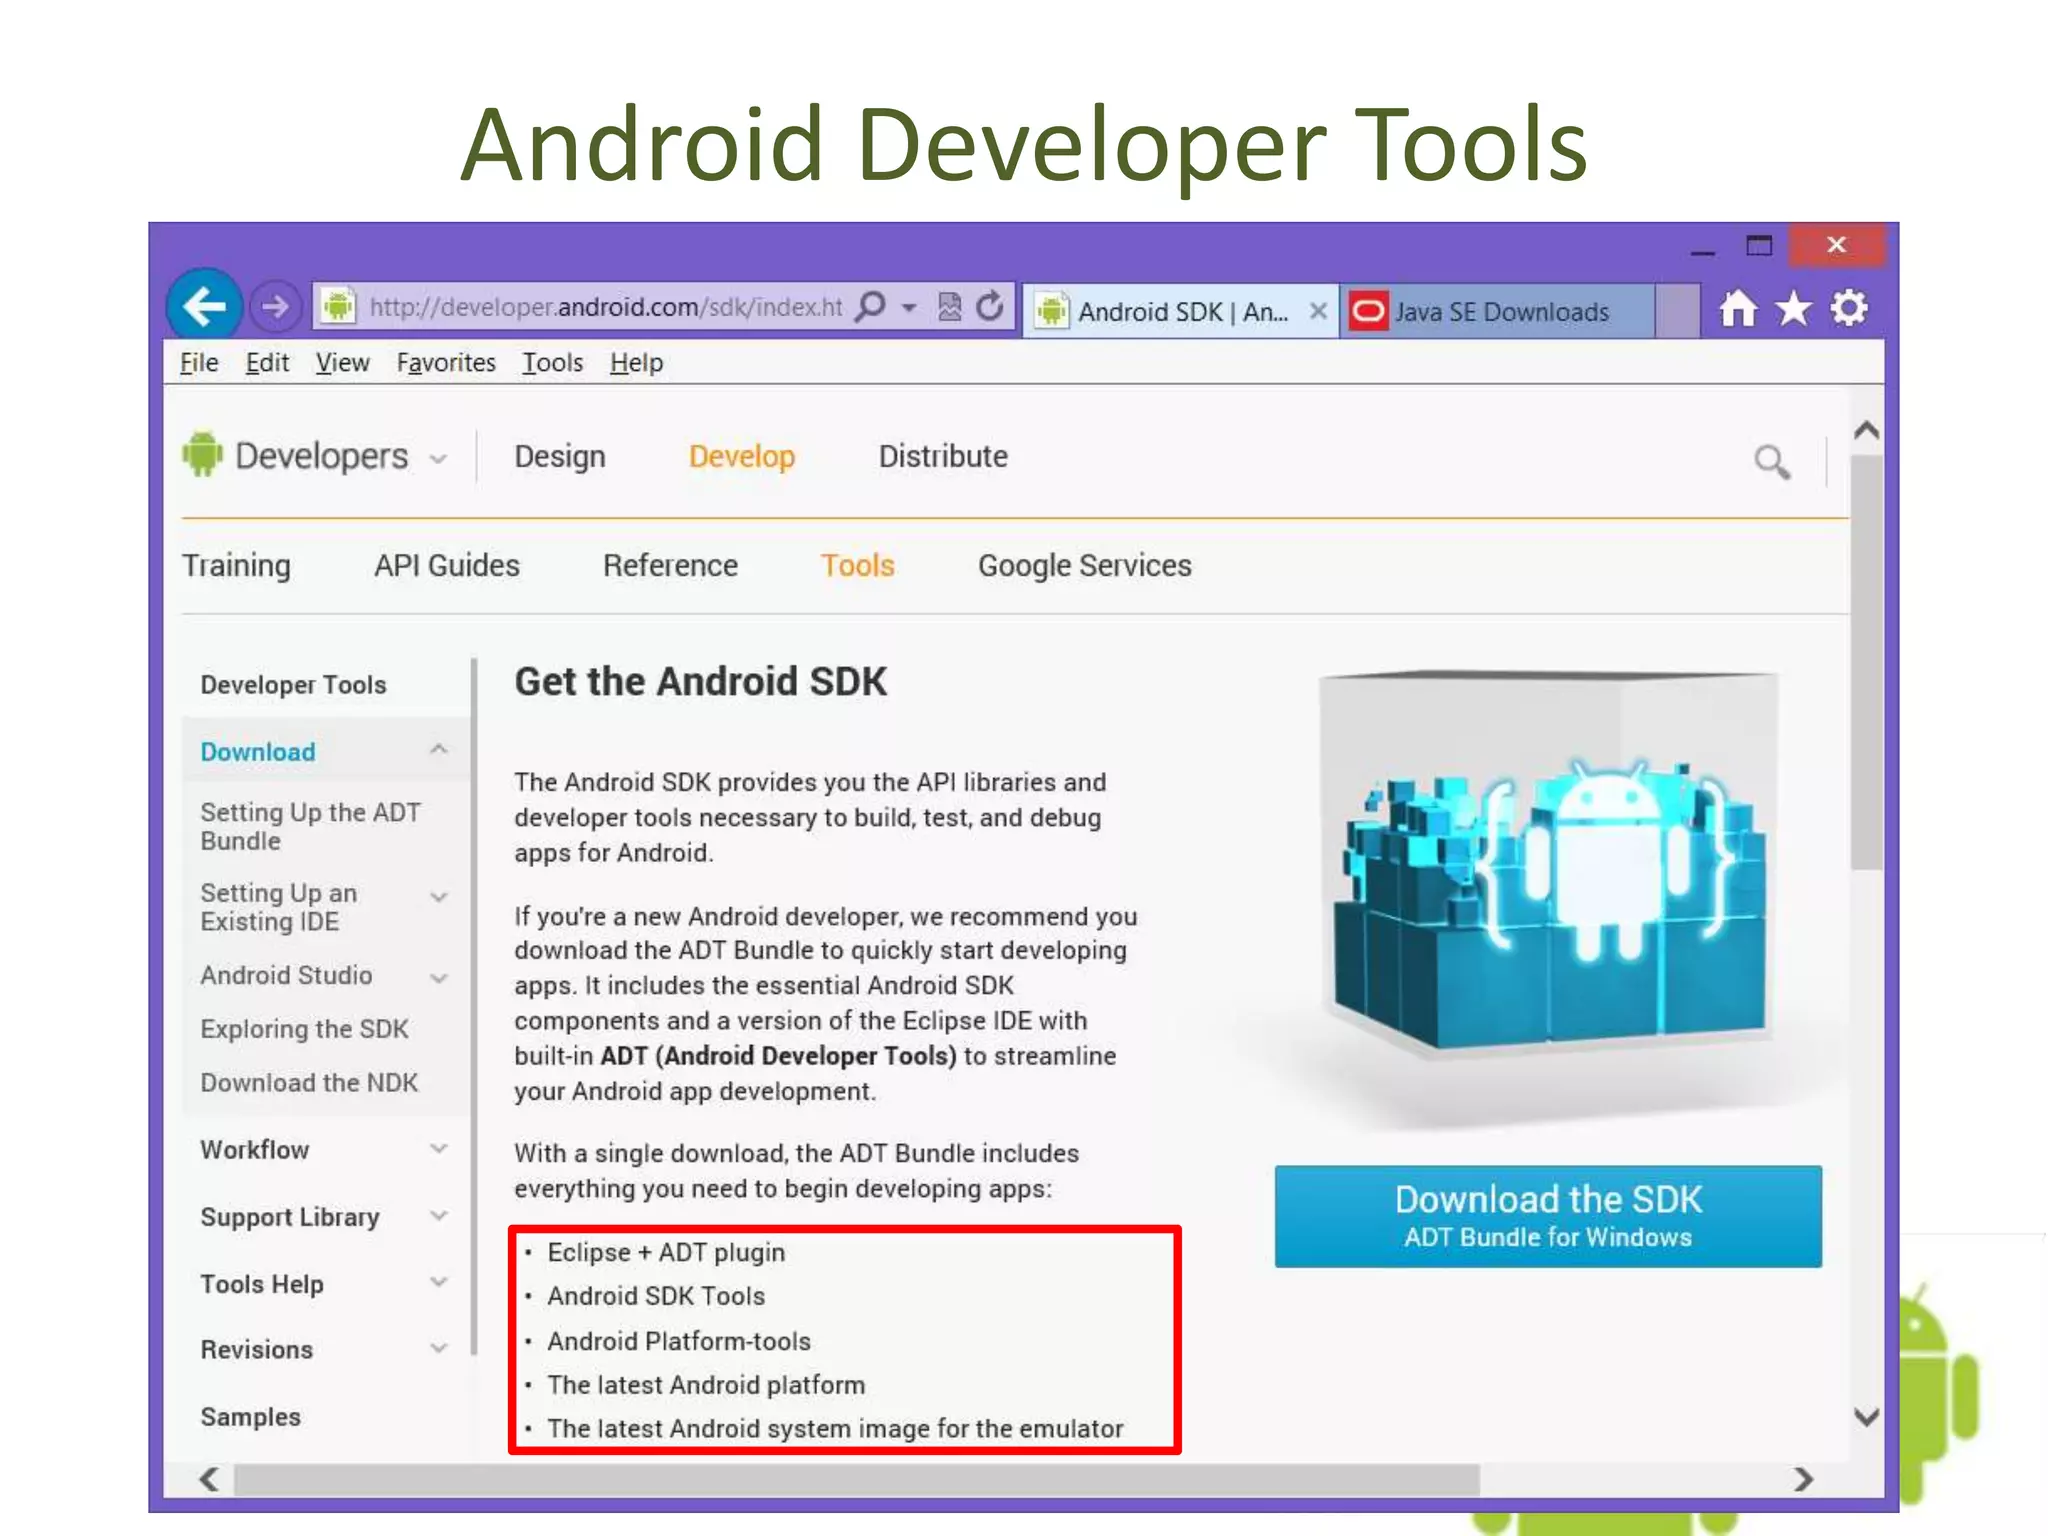Expand Setting Up an Existing IDE
Screen dimensions: 2048x1536
pyautogui.click(x=438, y=897)
